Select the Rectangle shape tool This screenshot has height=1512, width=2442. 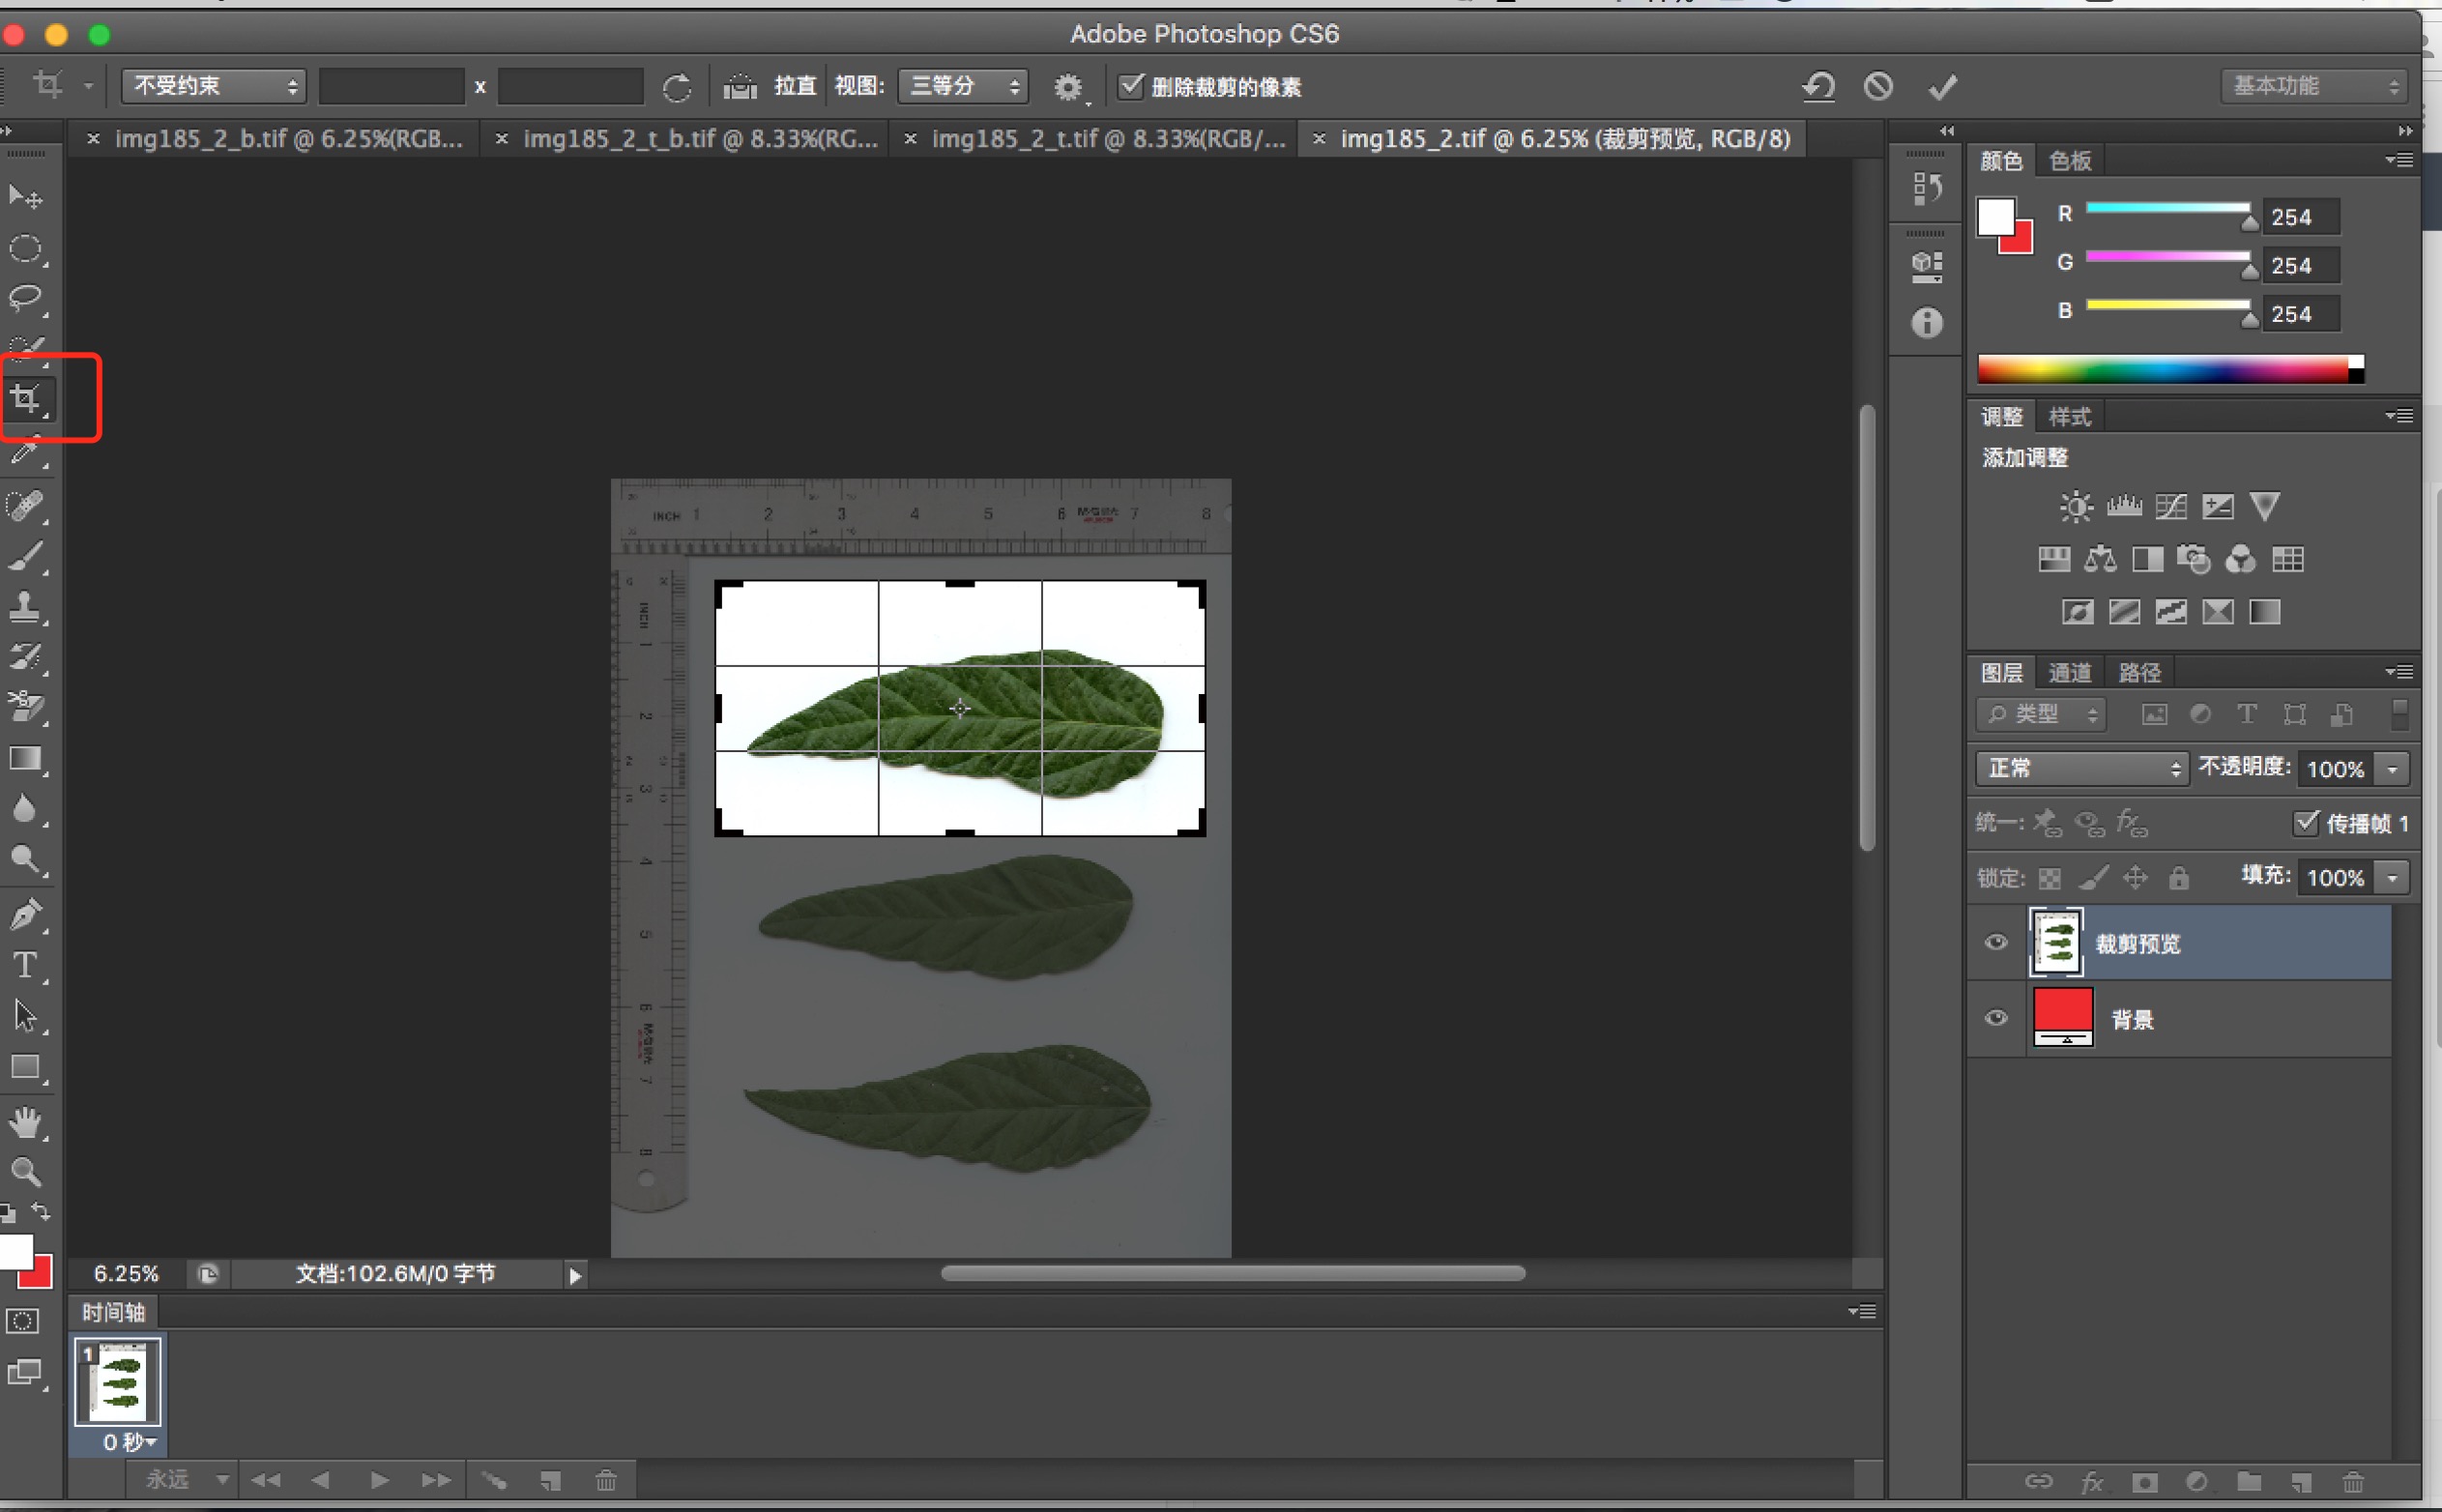25,1067
